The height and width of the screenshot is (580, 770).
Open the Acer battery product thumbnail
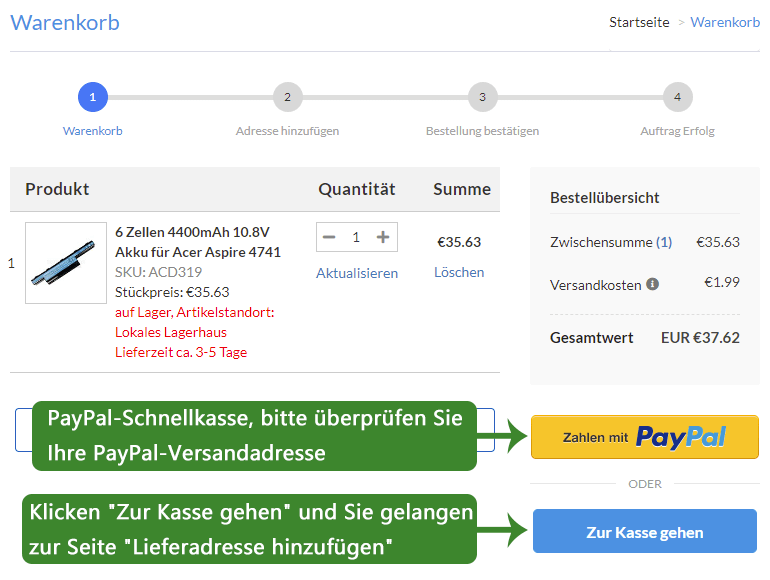[66, 263]
